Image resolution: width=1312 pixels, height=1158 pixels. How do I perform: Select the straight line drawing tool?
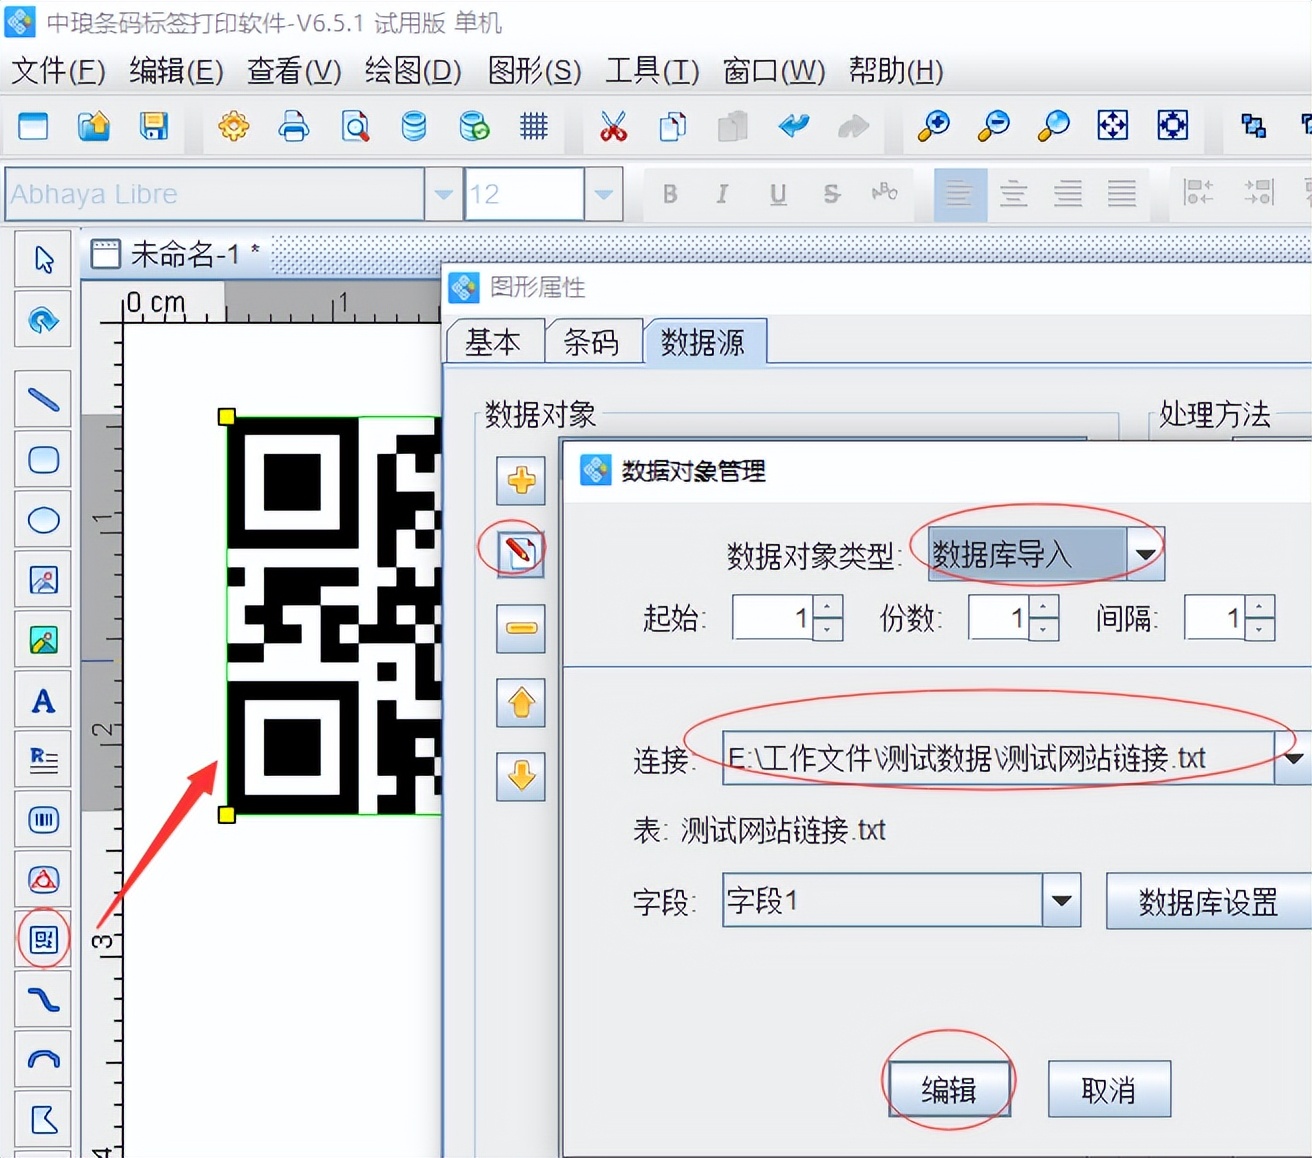point(43,399)
